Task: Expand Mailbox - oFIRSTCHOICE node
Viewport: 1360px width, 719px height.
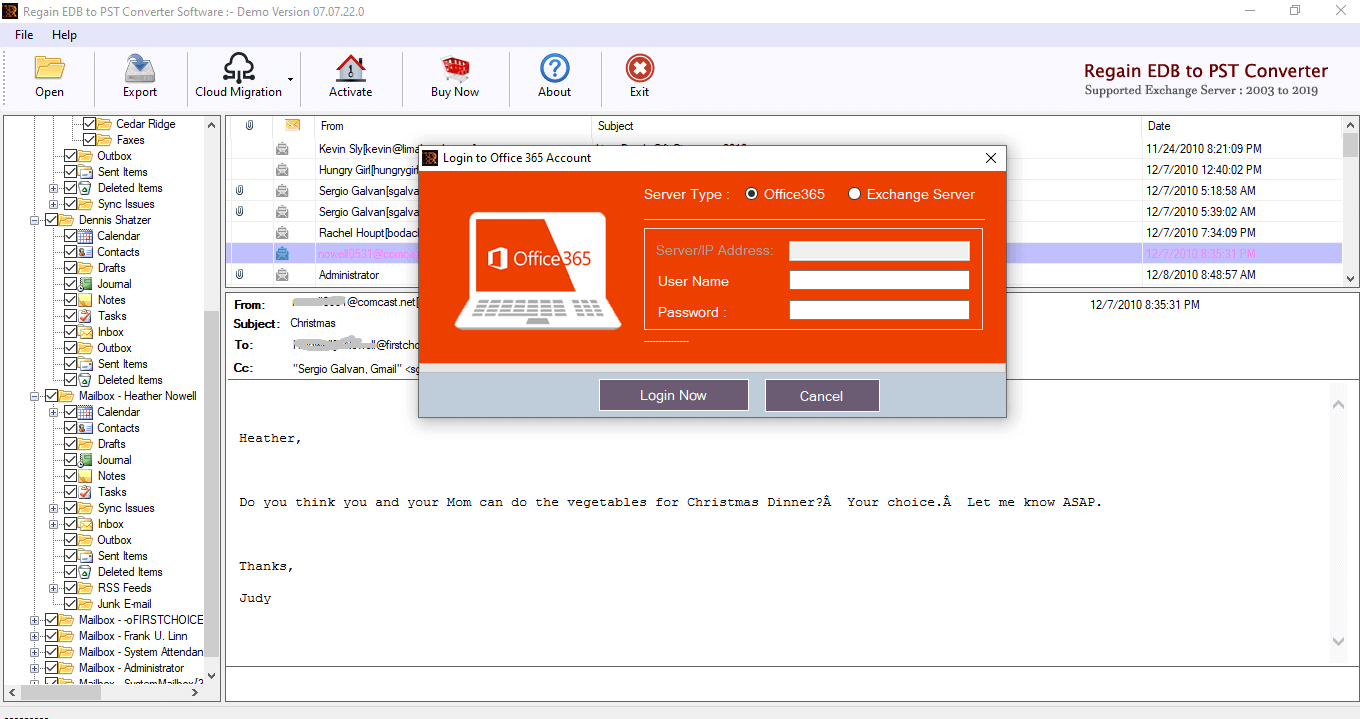Action: pyautogui.click(x=35, y=620)
